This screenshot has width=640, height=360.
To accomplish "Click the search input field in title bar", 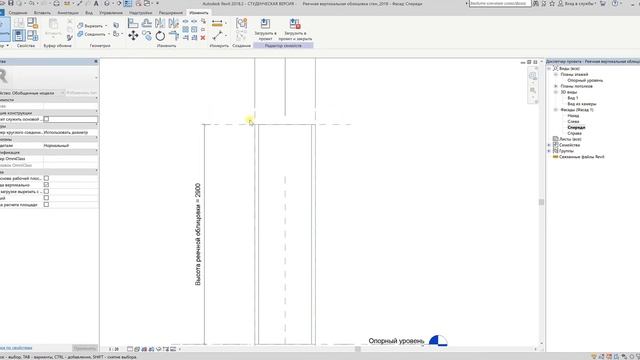I will [500, 3].
